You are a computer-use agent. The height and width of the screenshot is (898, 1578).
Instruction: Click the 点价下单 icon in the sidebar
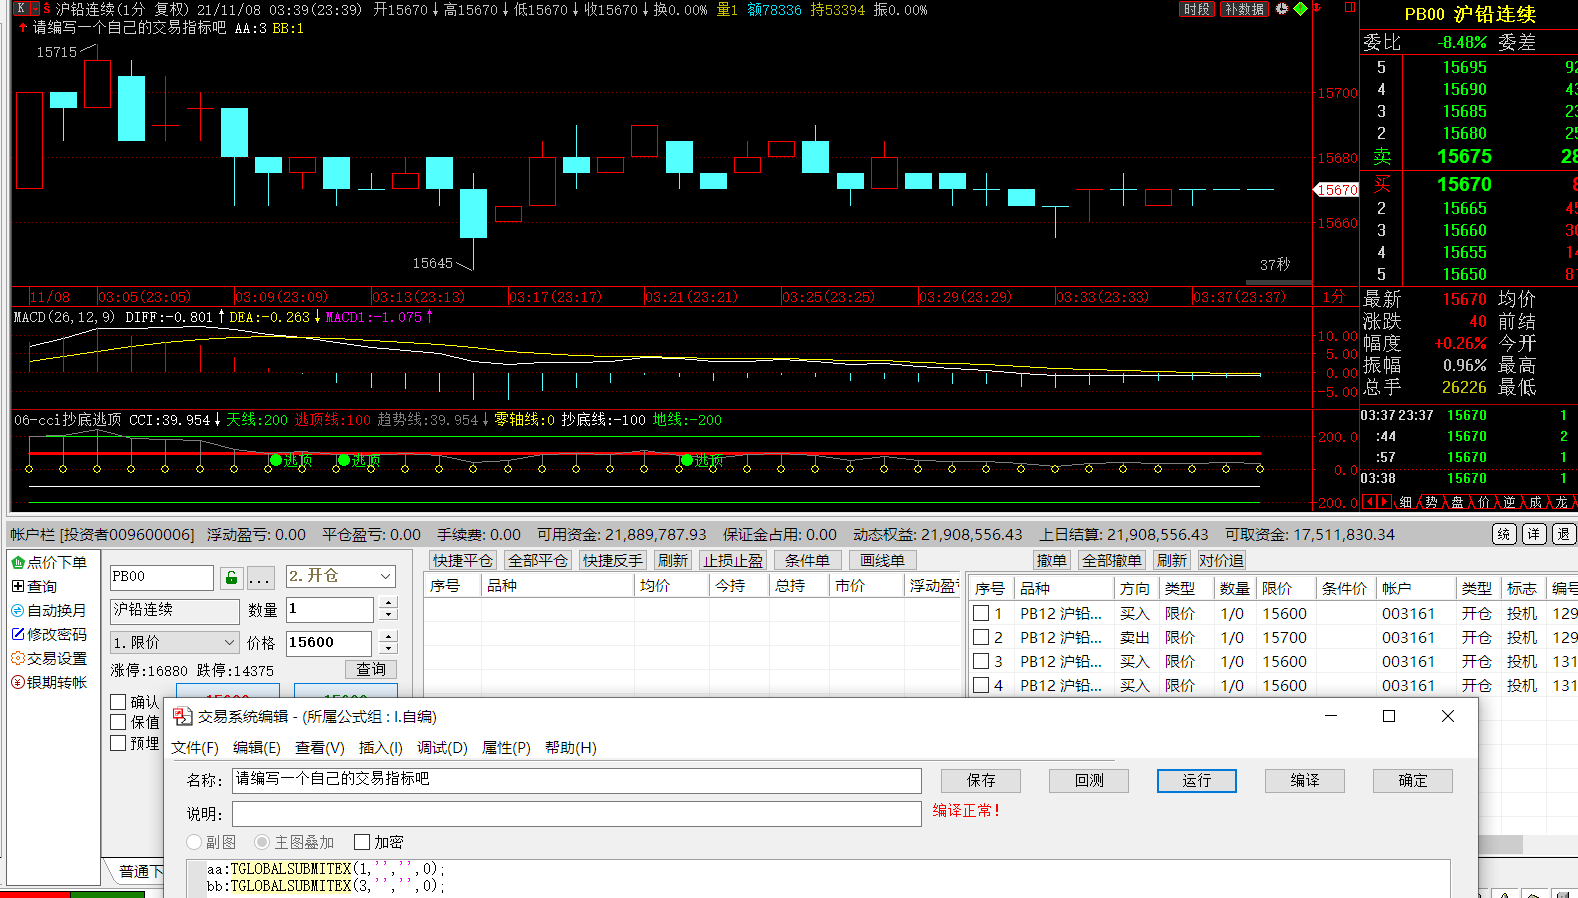[18, 563]
